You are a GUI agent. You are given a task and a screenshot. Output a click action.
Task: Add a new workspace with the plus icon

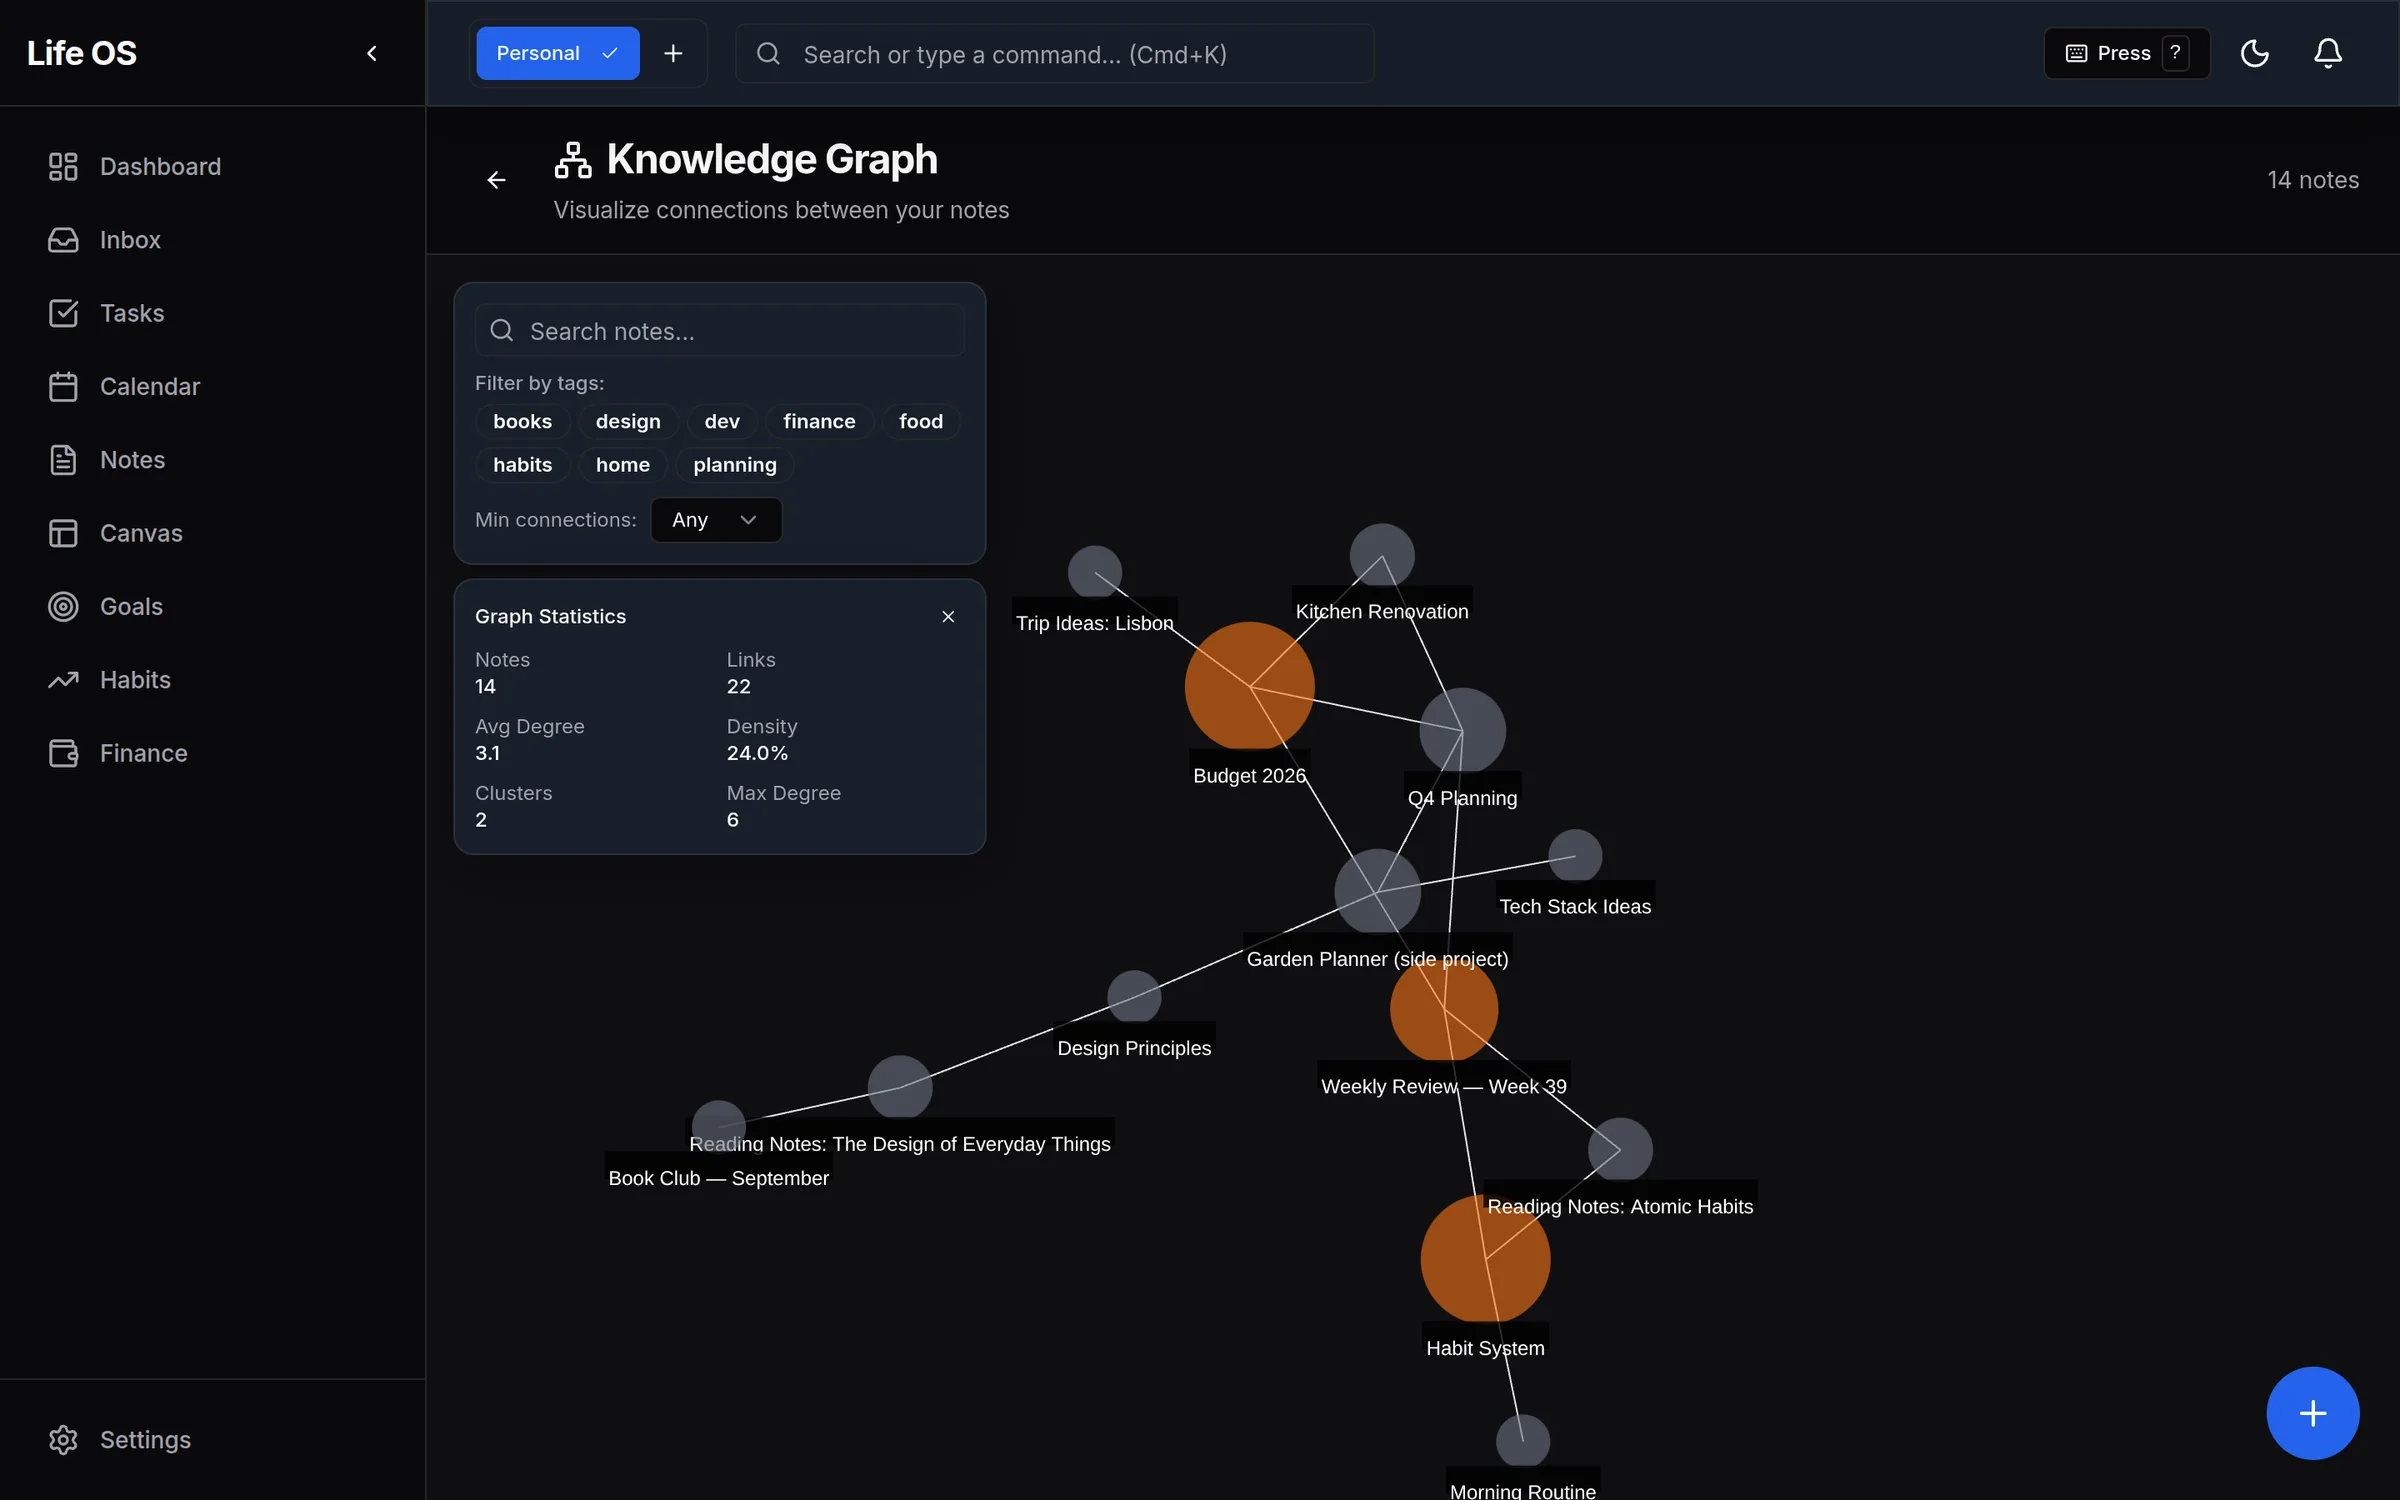(x=673, y=53)
